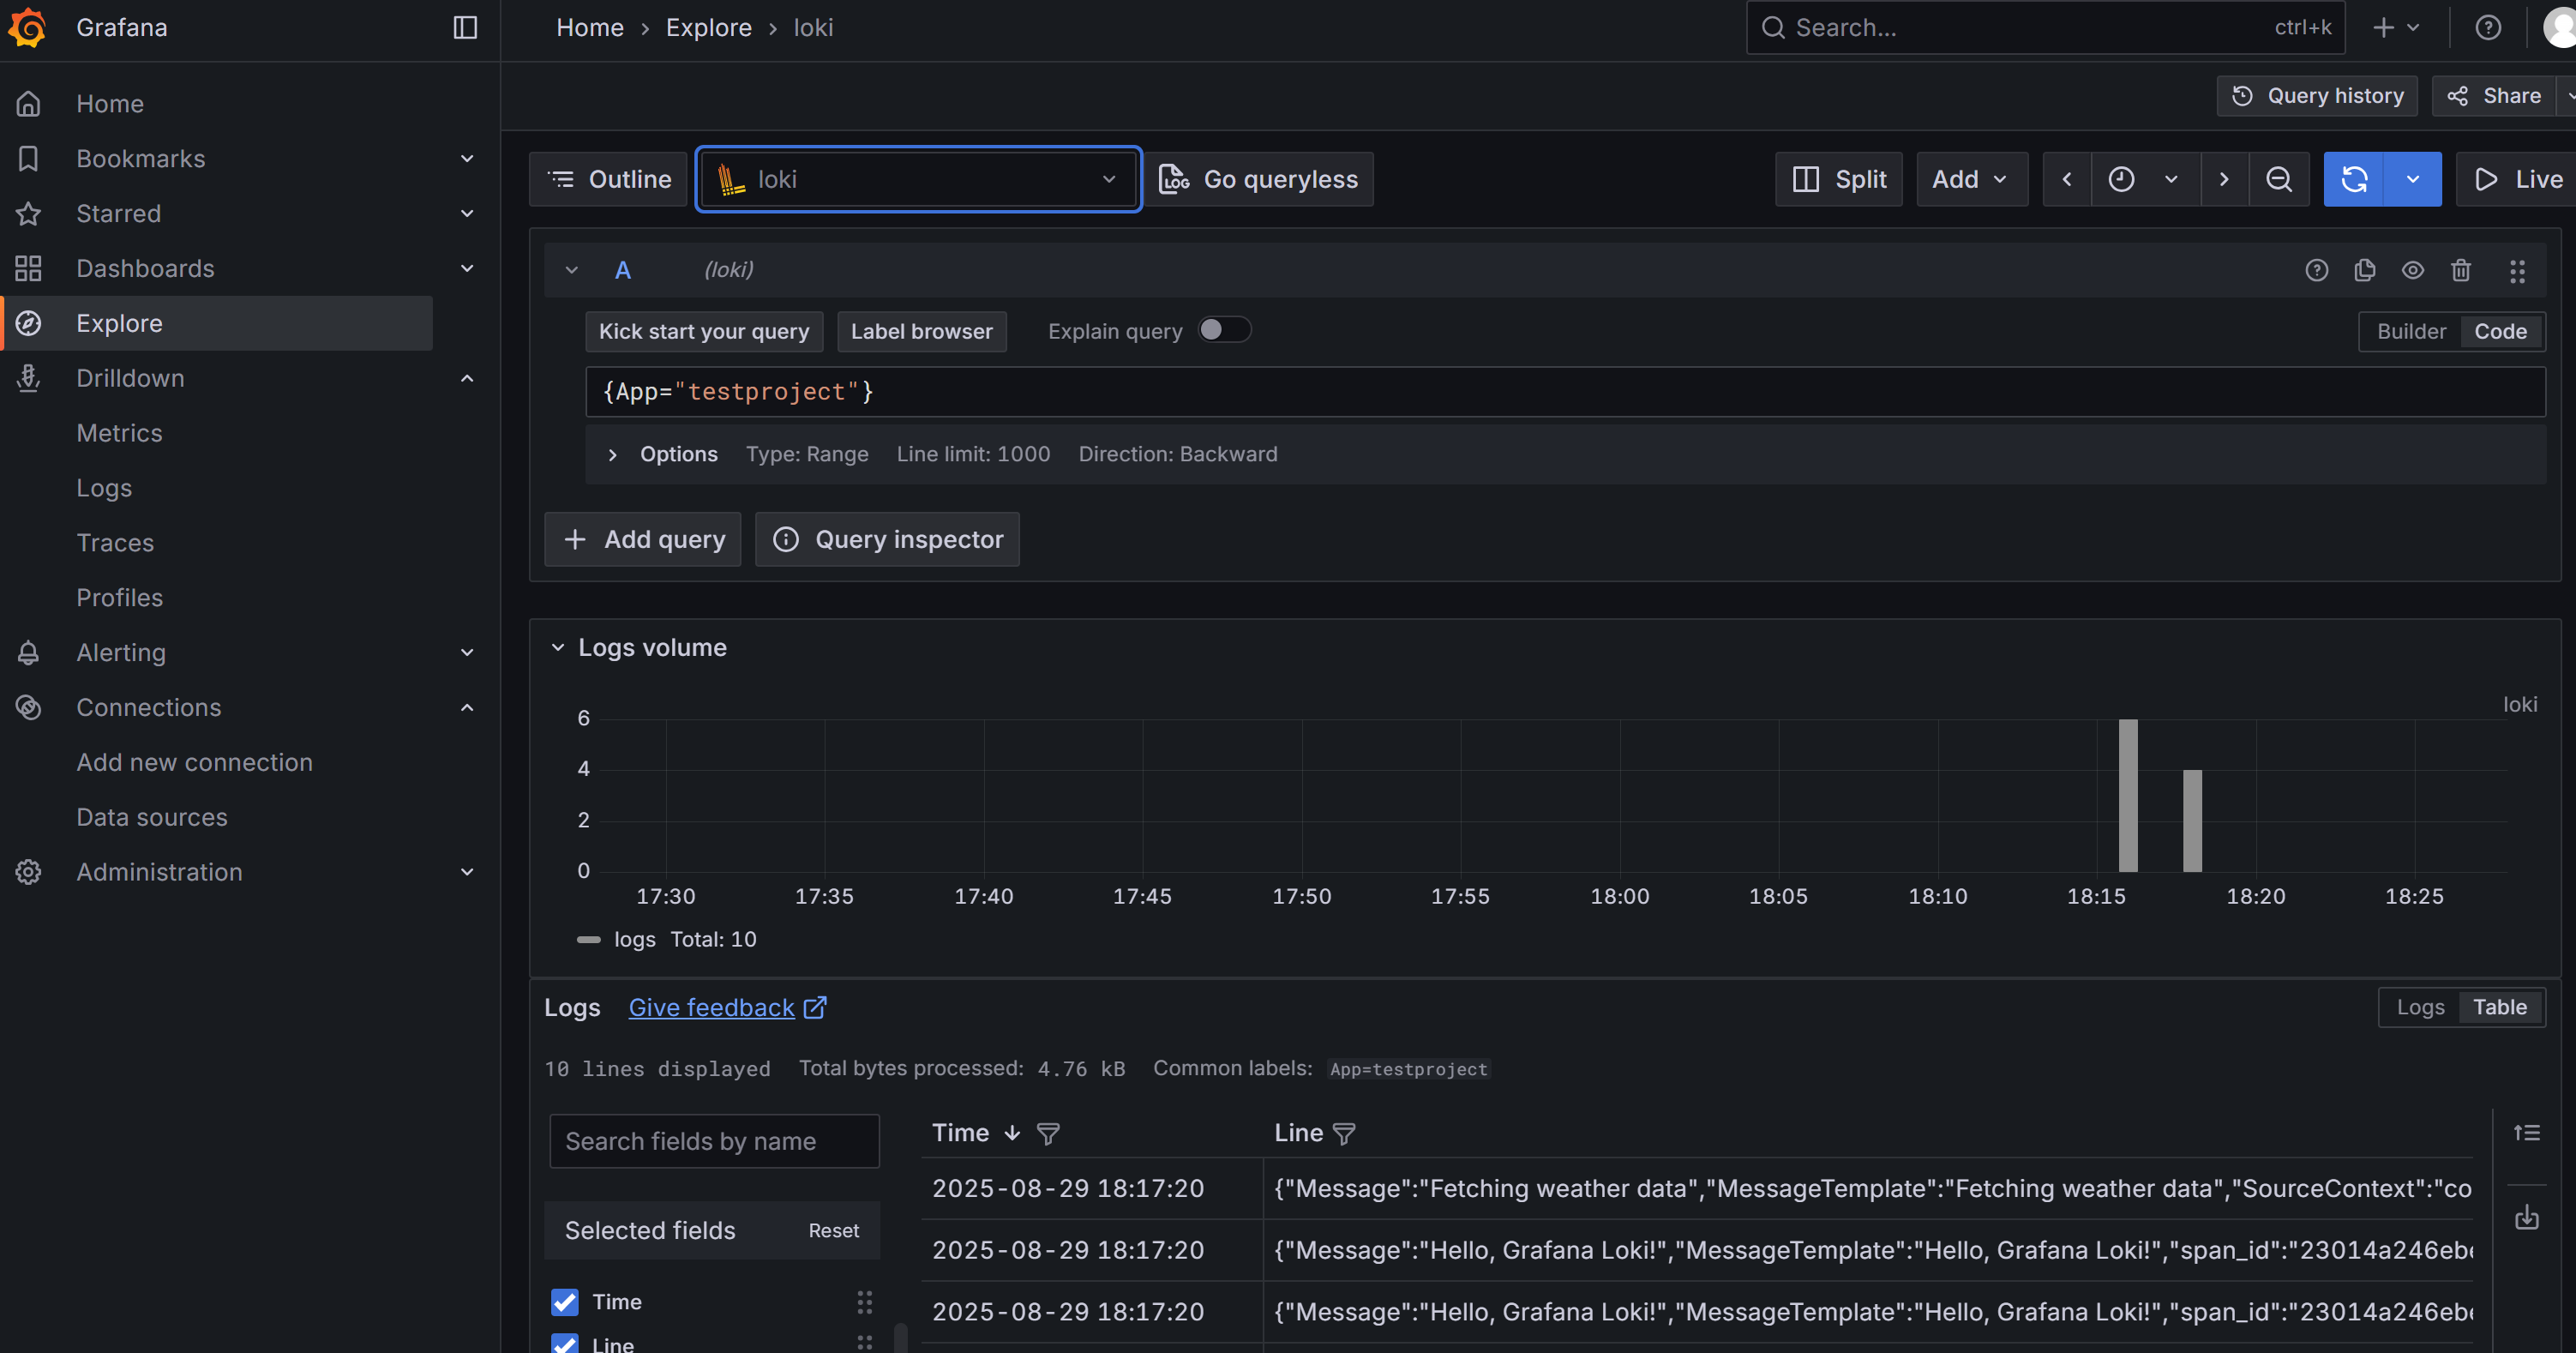The image size is (2576, 1353).
Task: Click the Line column filter icon
Action: 1343,1133
